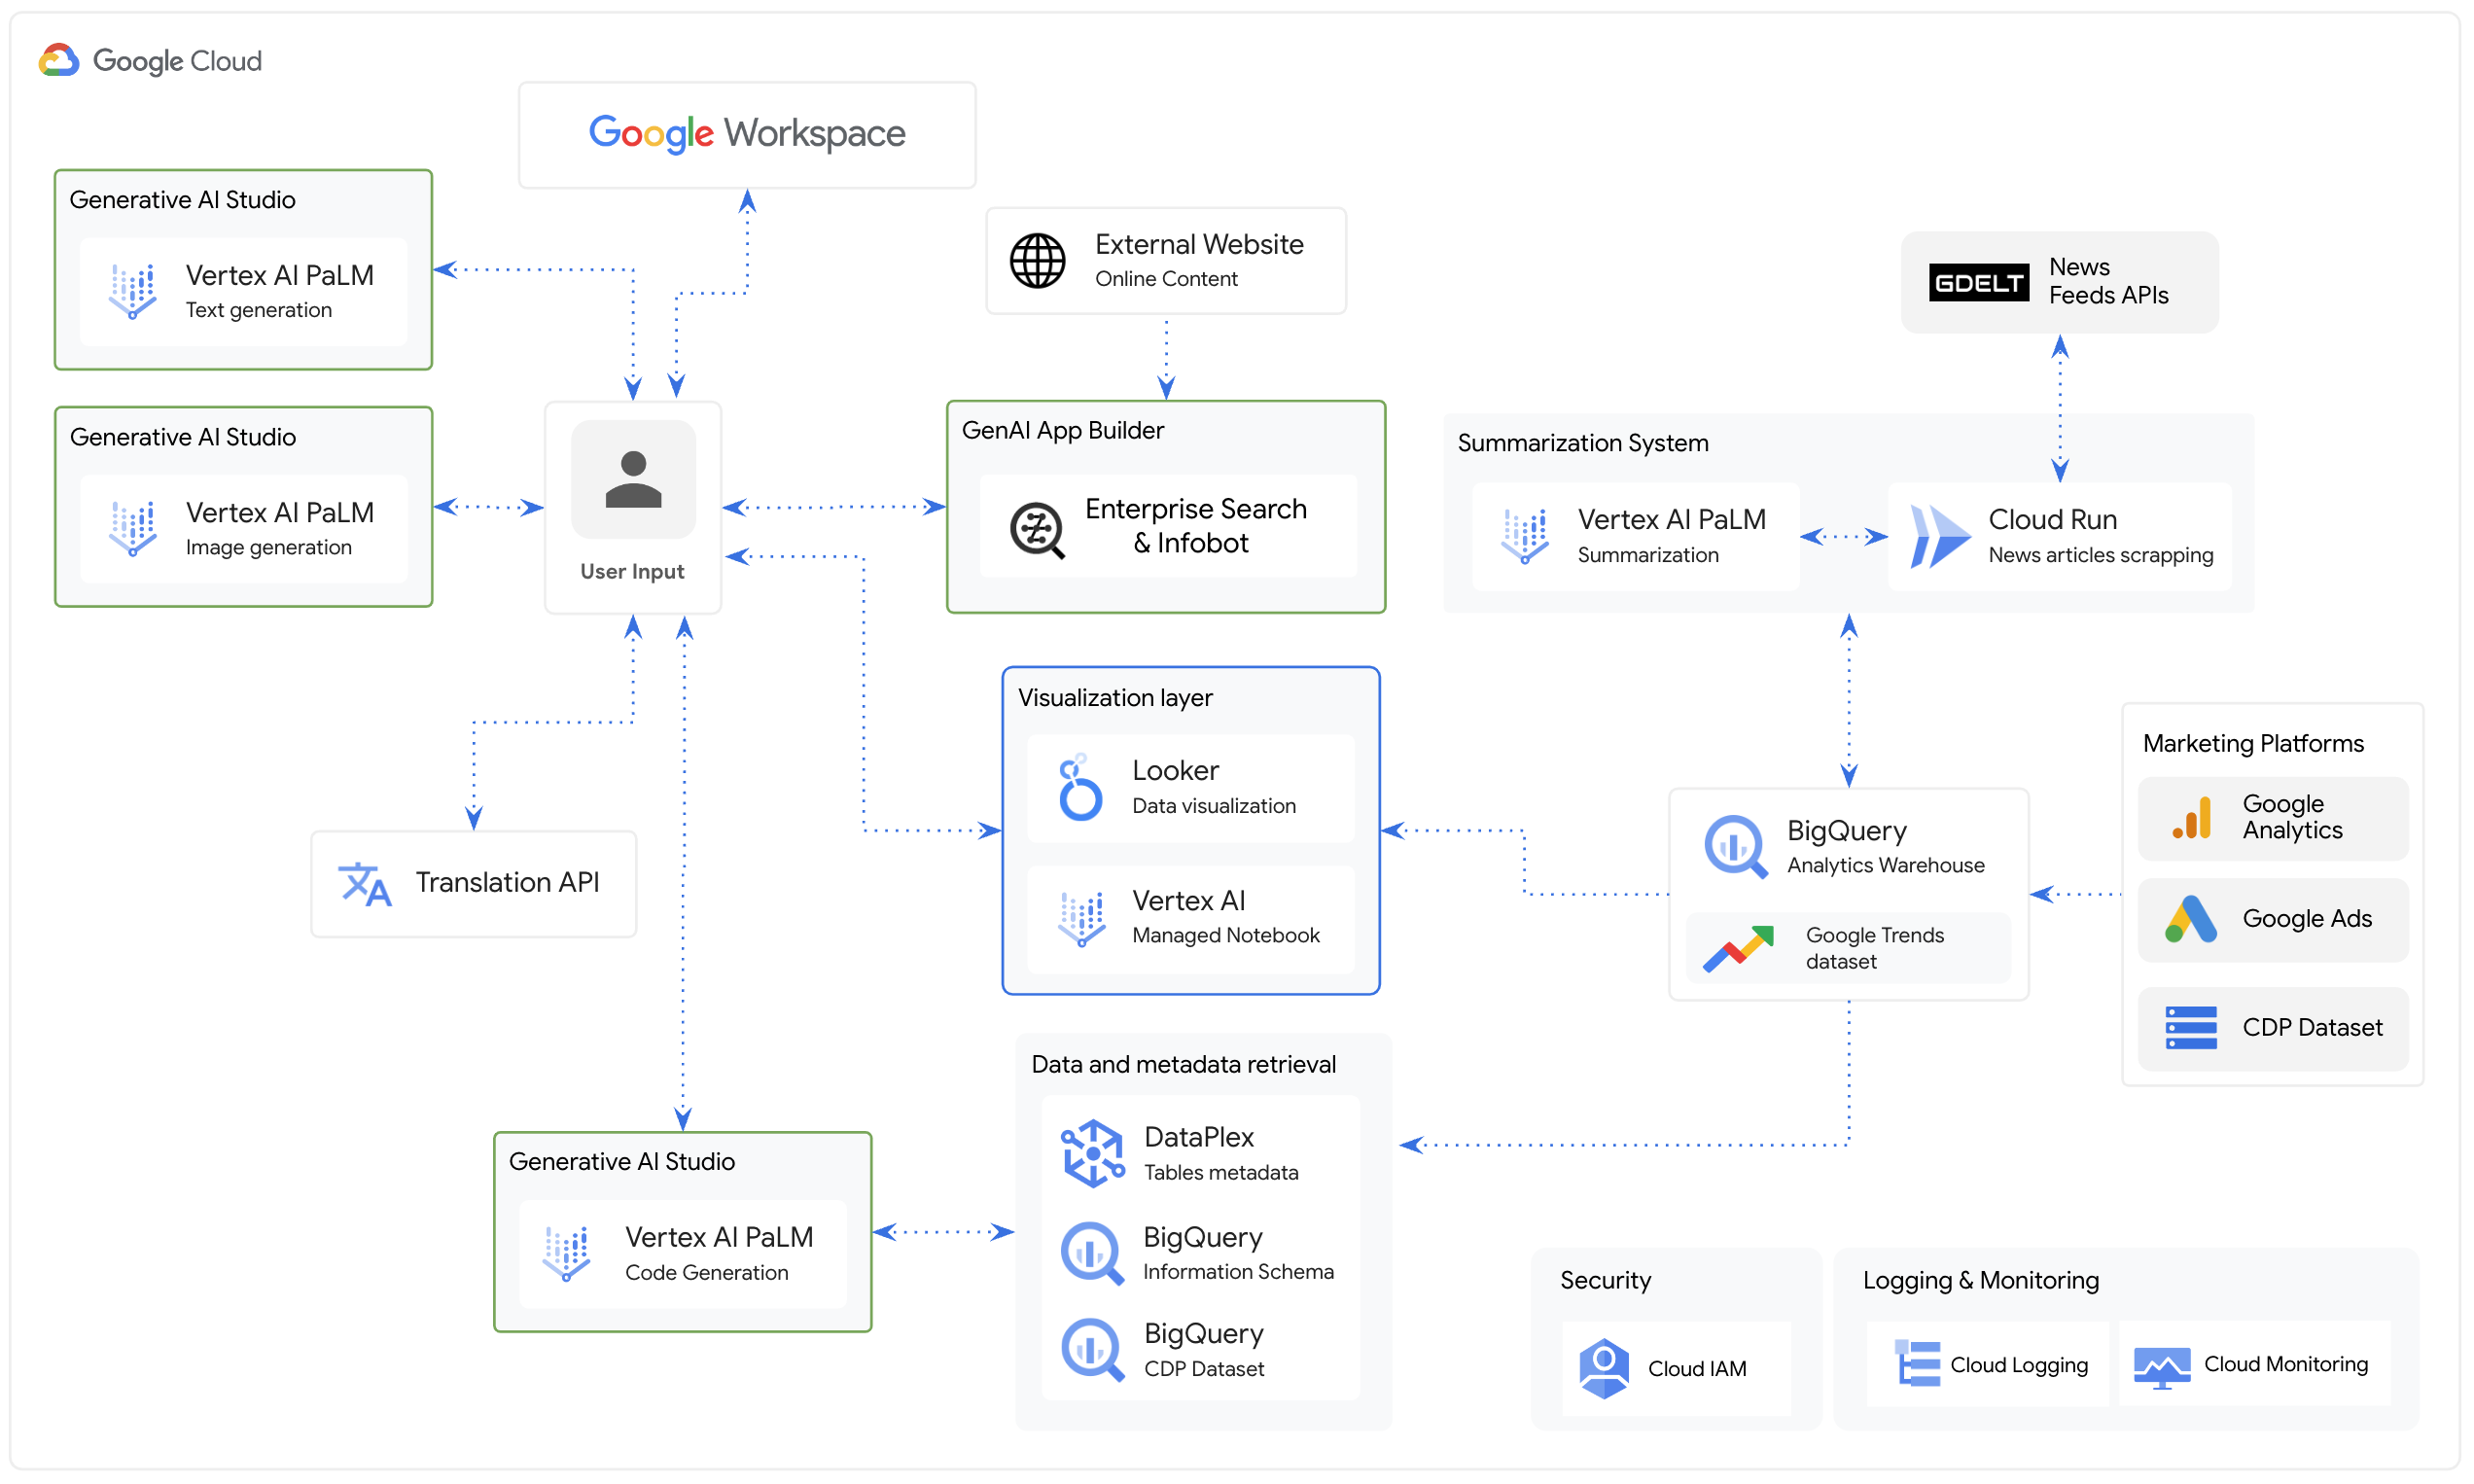Click the Google Analytics icon
2474x1484 pixels.
coord(2192,818)
